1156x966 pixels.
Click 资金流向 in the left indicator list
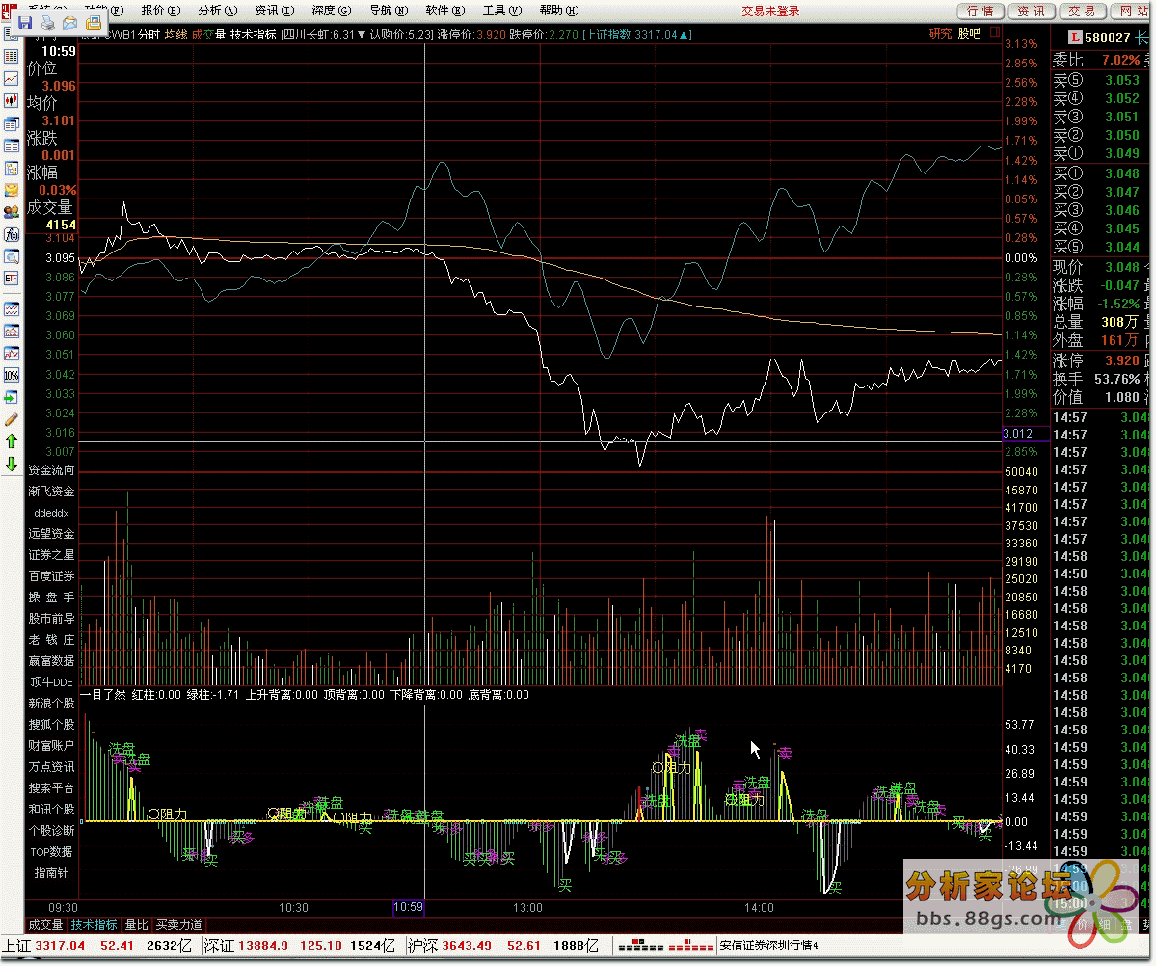(x=52, y=470)
